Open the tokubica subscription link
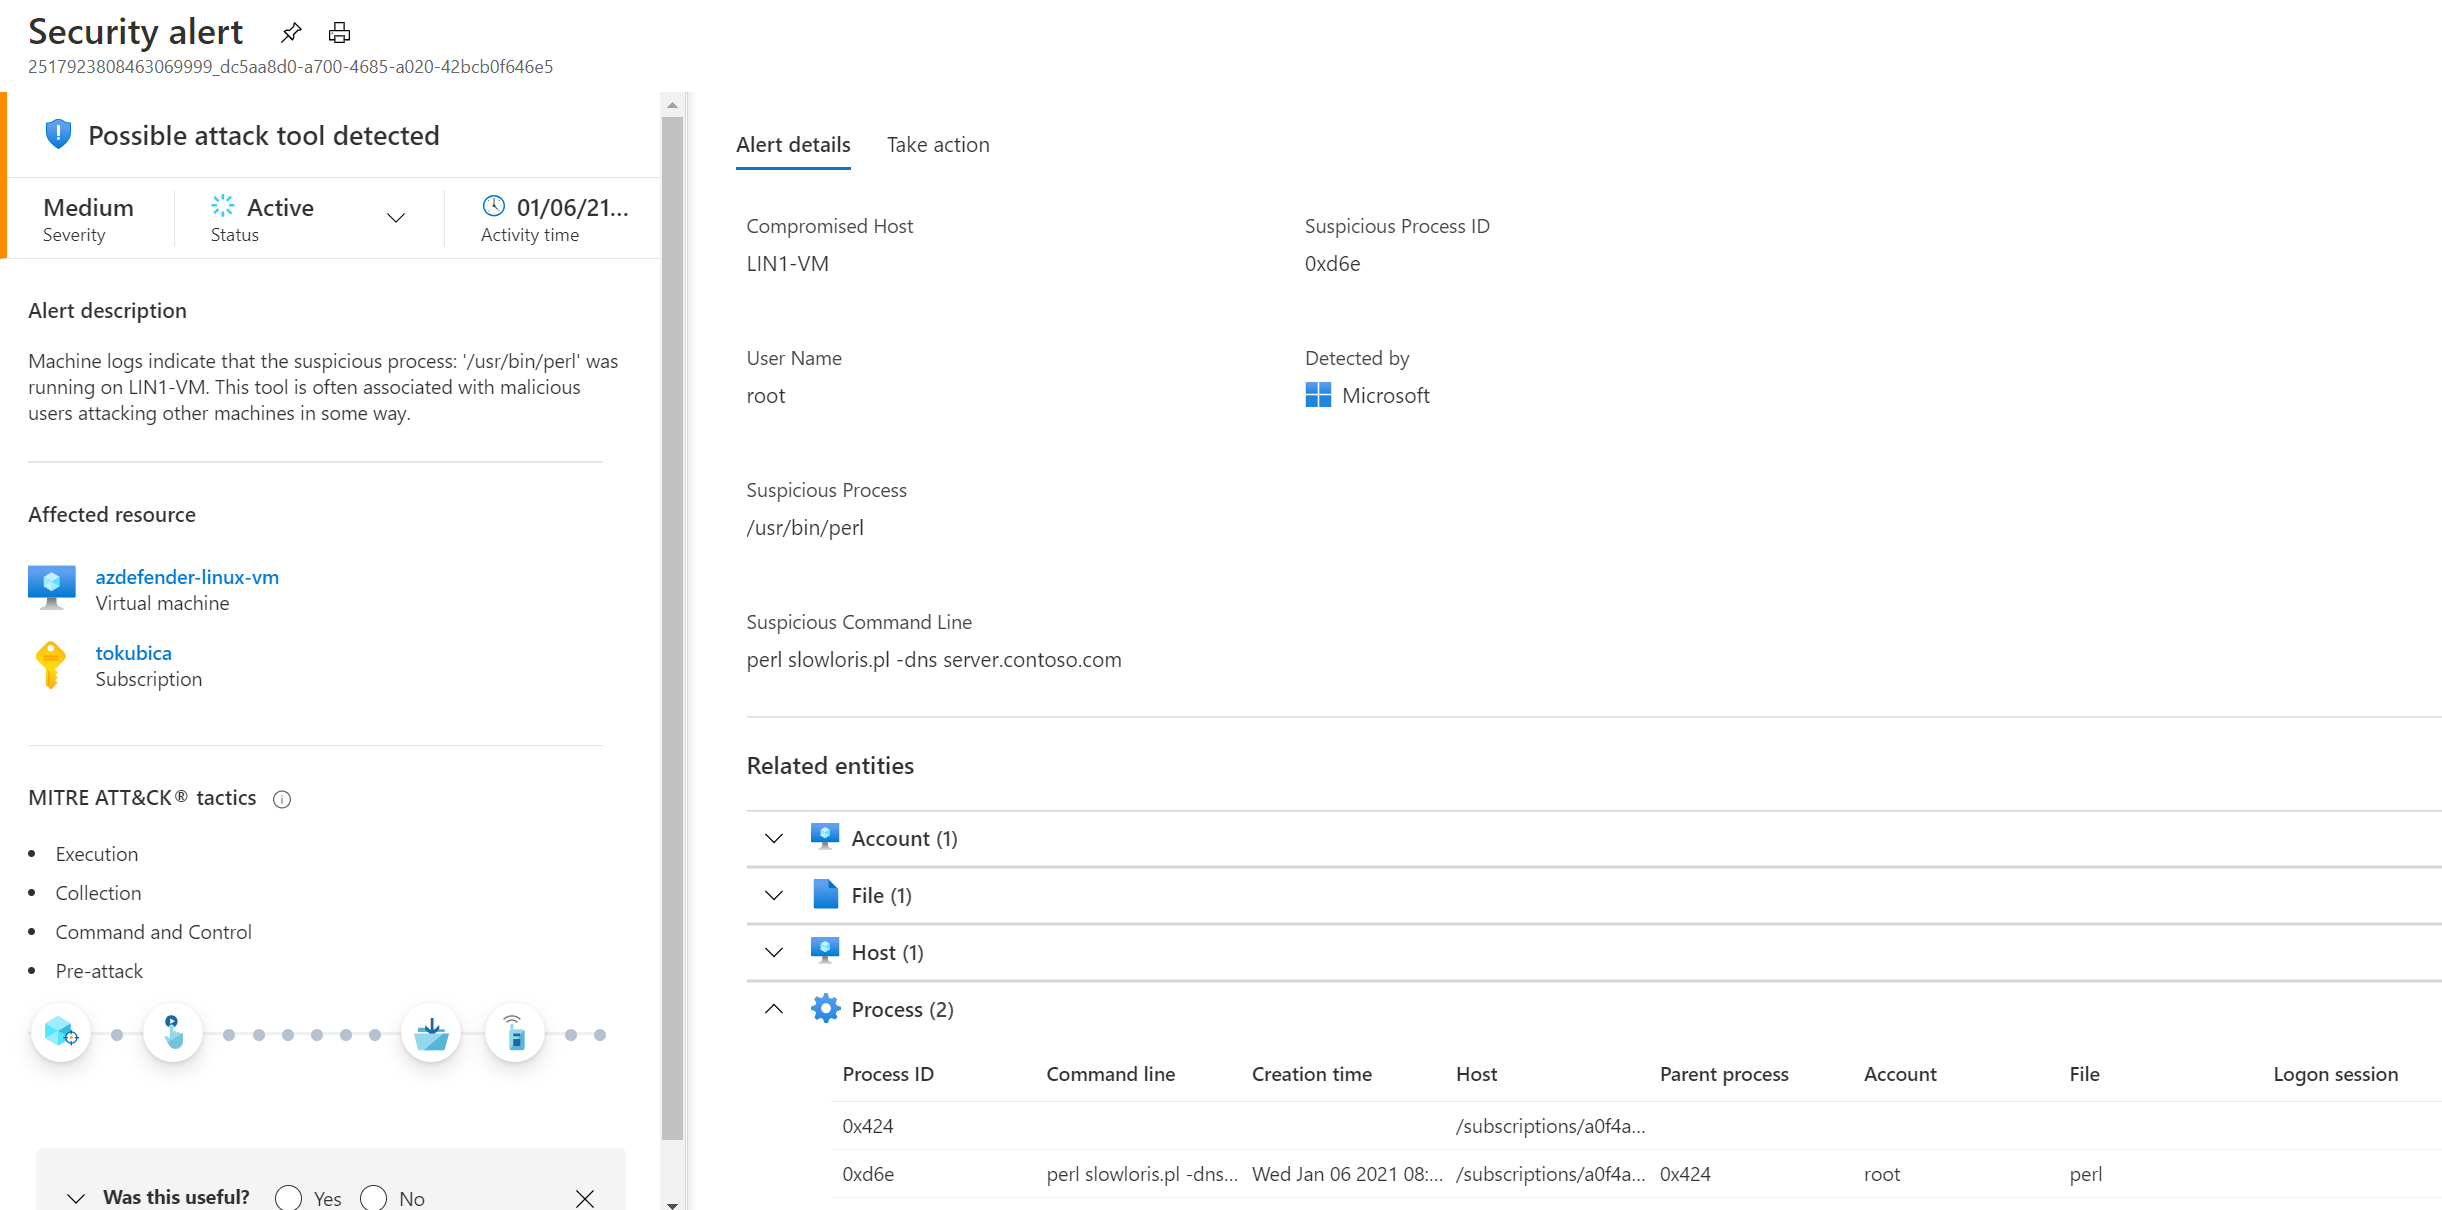This screenshot has height=1210, width=2442. 133,653
